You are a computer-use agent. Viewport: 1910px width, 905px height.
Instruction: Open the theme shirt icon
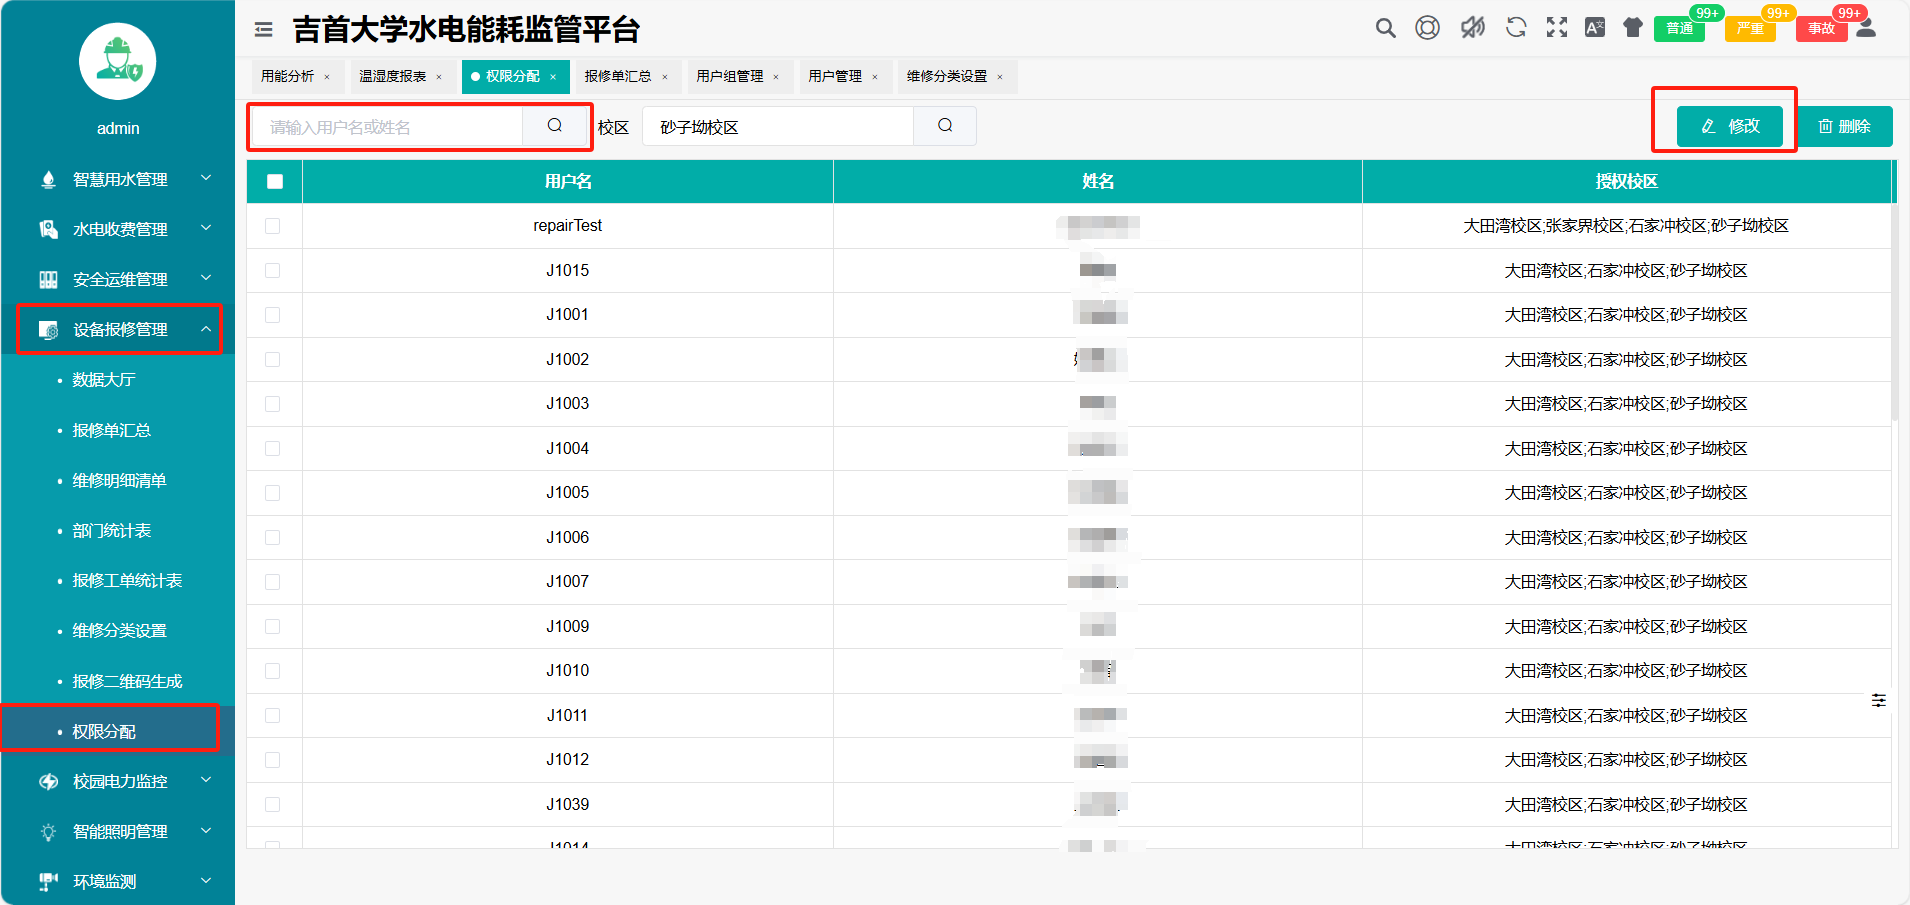coord(1633,28)
